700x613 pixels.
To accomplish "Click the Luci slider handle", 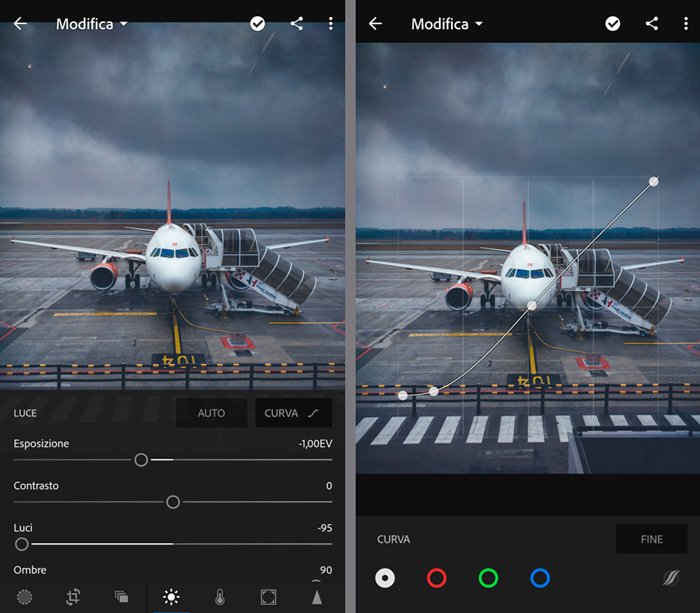I will pos(21,544).
